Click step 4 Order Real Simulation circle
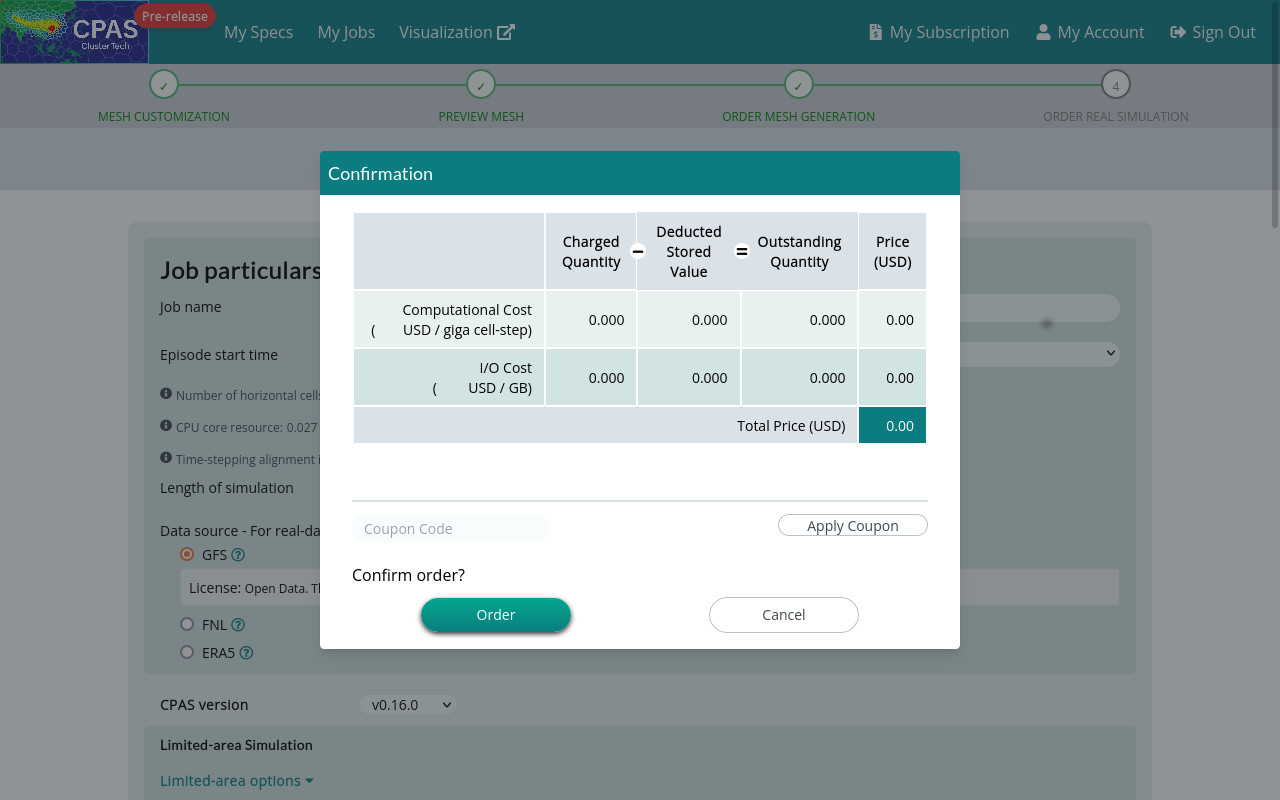1280x800 pixels. 1116,85
